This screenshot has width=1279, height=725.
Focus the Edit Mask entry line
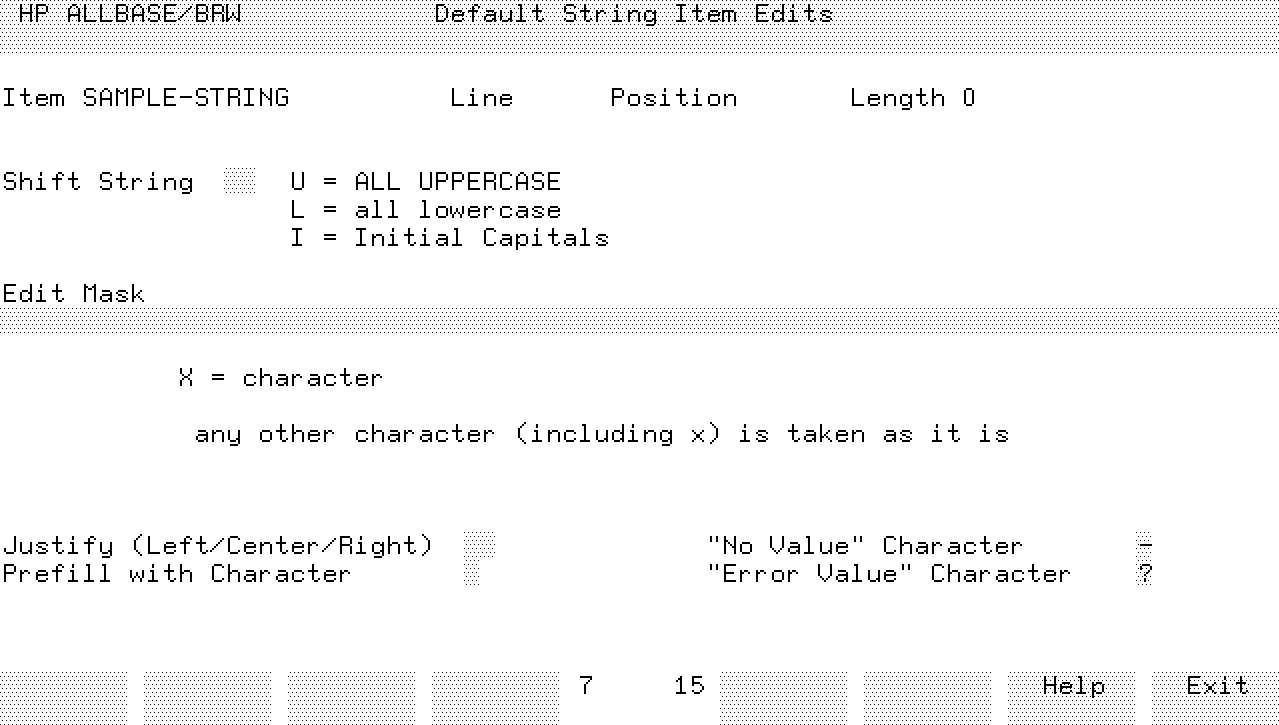click(x=639, y=321)
